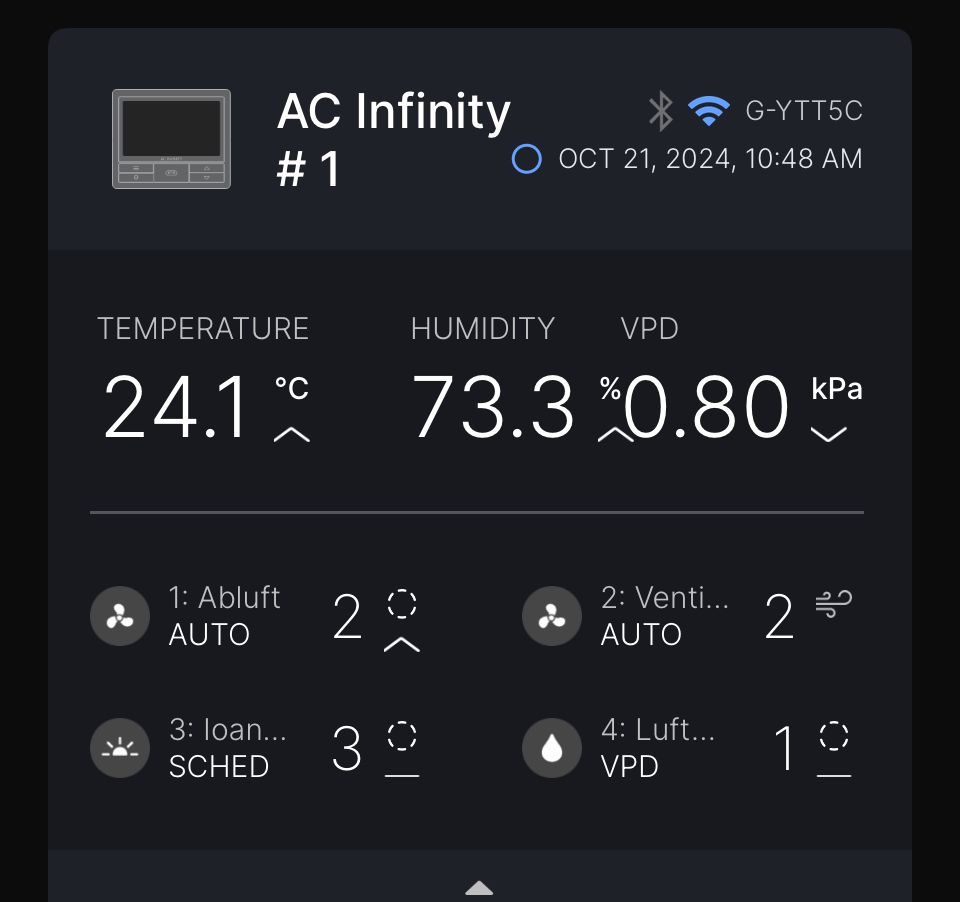Open the AC Infinity #1 device title
This screenshot has height=902, width=960.
393,140
